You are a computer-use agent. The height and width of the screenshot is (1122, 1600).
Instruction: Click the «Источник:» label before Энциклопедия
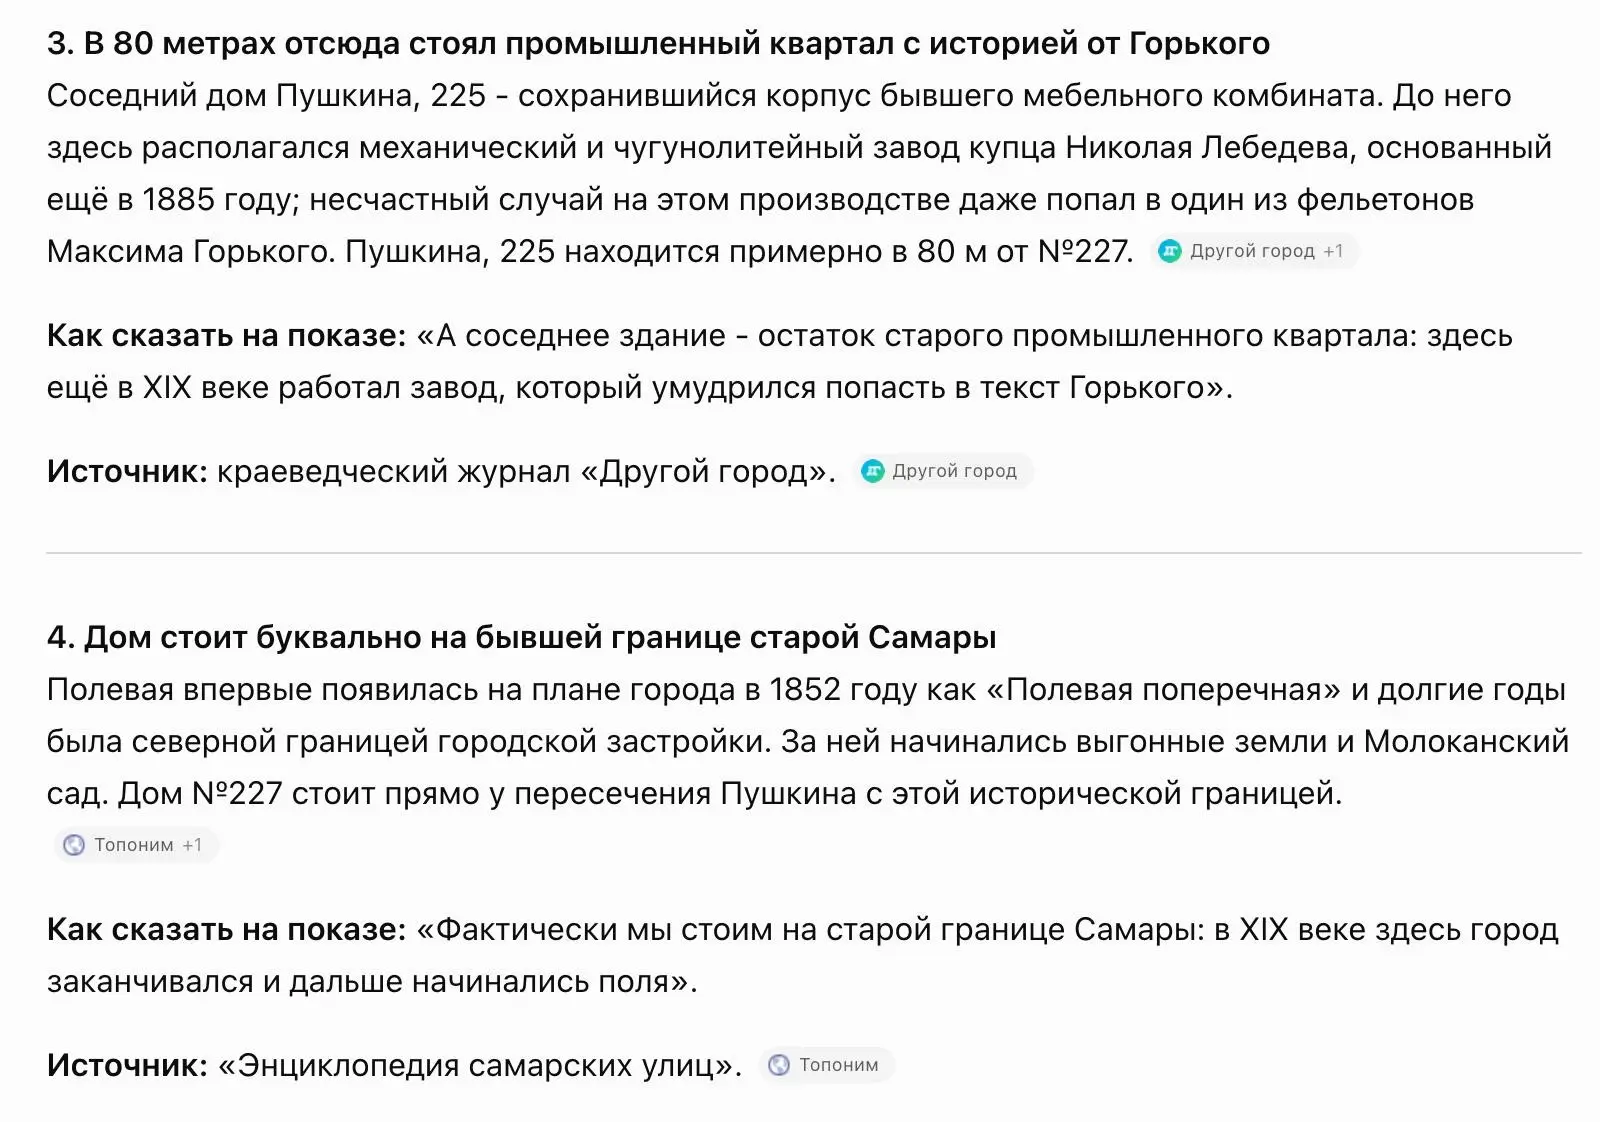pyautogui.click(x=127, y=1065)
